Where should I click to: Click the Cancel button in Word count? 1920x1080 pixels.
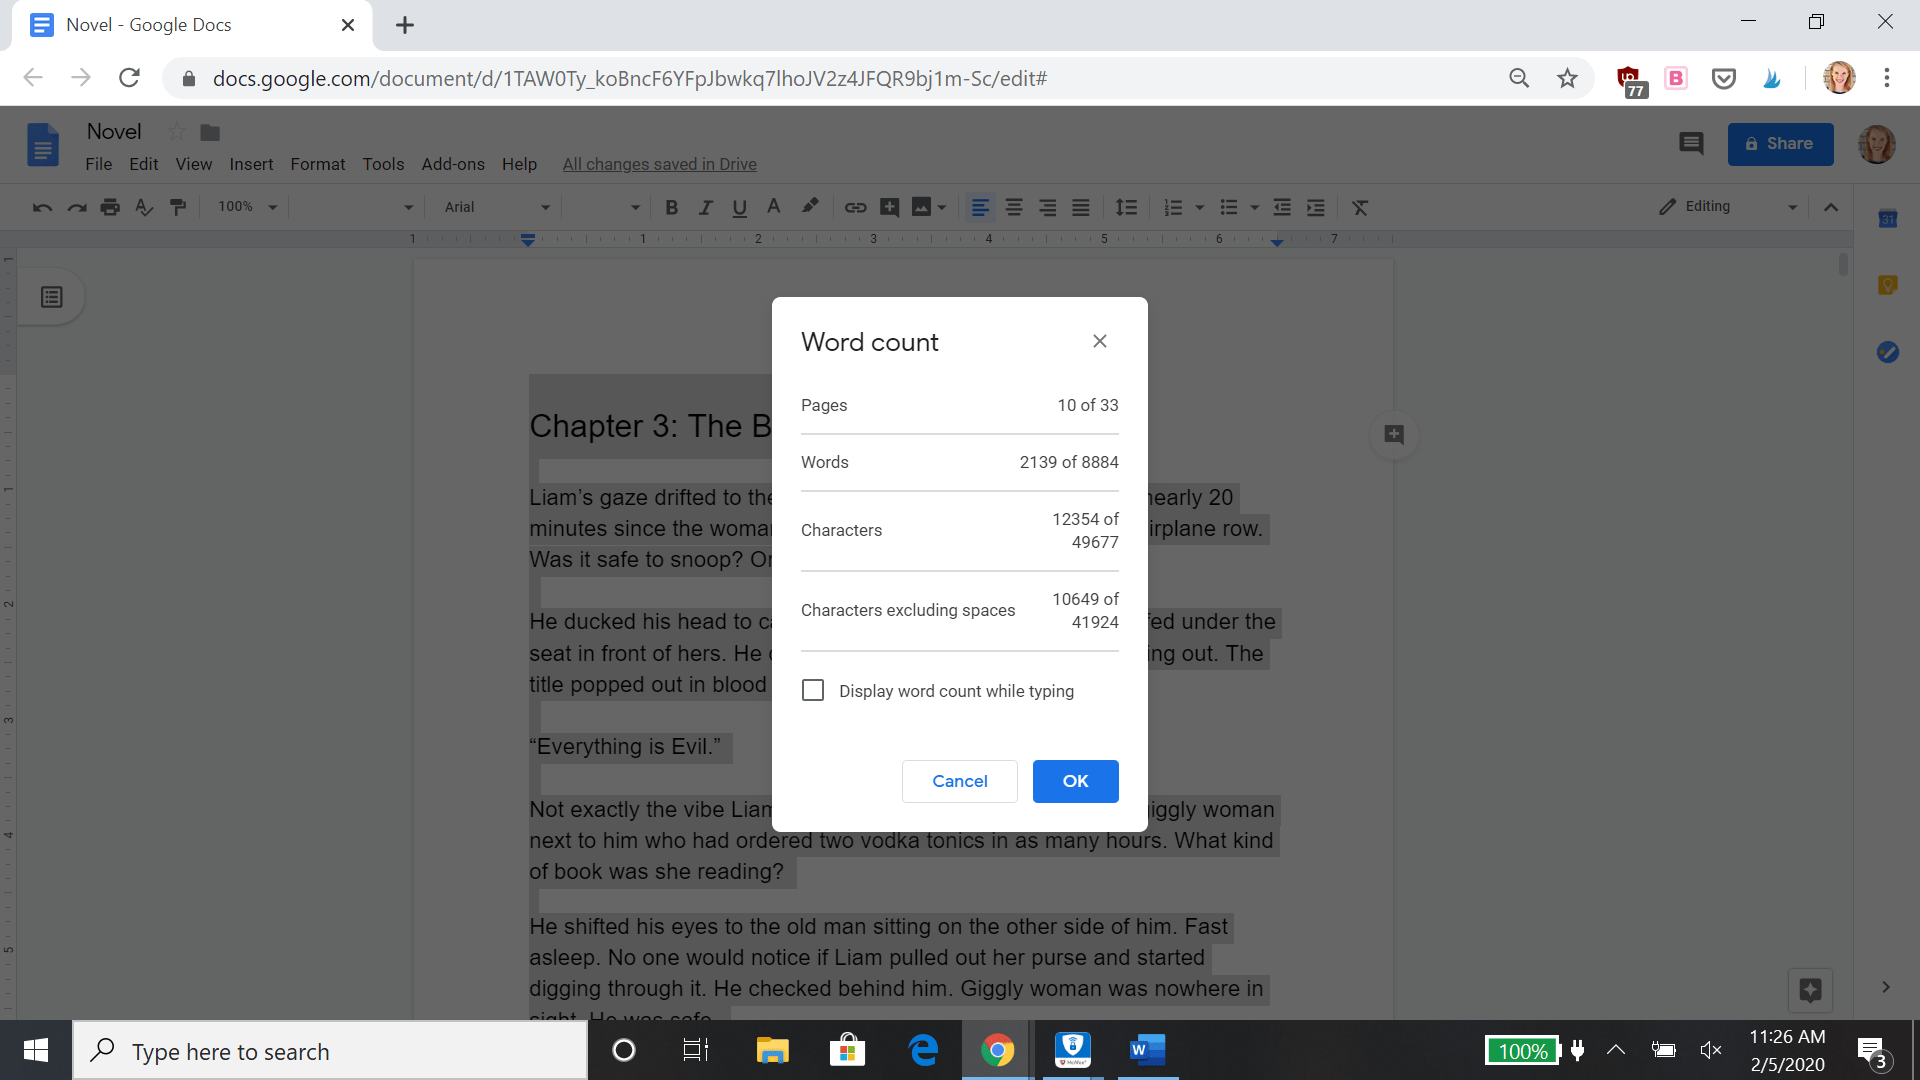960,781
